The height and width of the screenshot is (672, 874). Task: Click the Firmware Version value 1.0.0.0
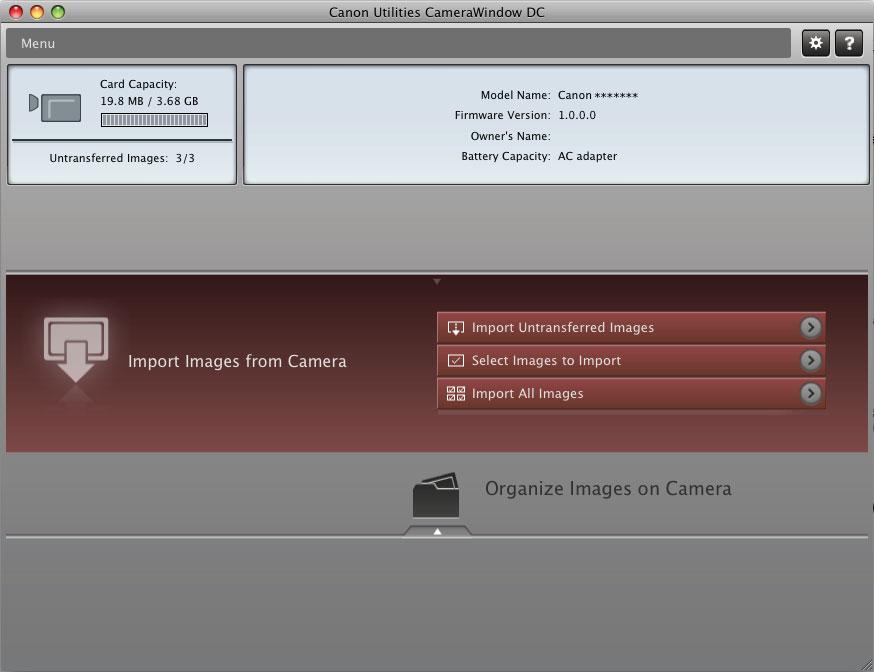click(x=577, y=115)
